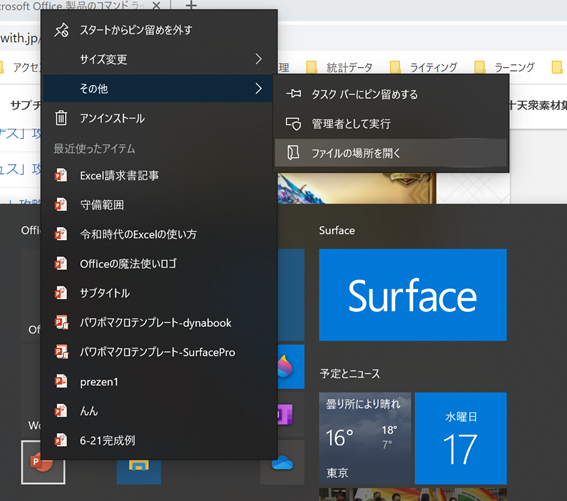Screen dimensions: 567x501
Task: Click the unpin icon beside スタートからピン留めを外す
Action: tap(61, 30)
